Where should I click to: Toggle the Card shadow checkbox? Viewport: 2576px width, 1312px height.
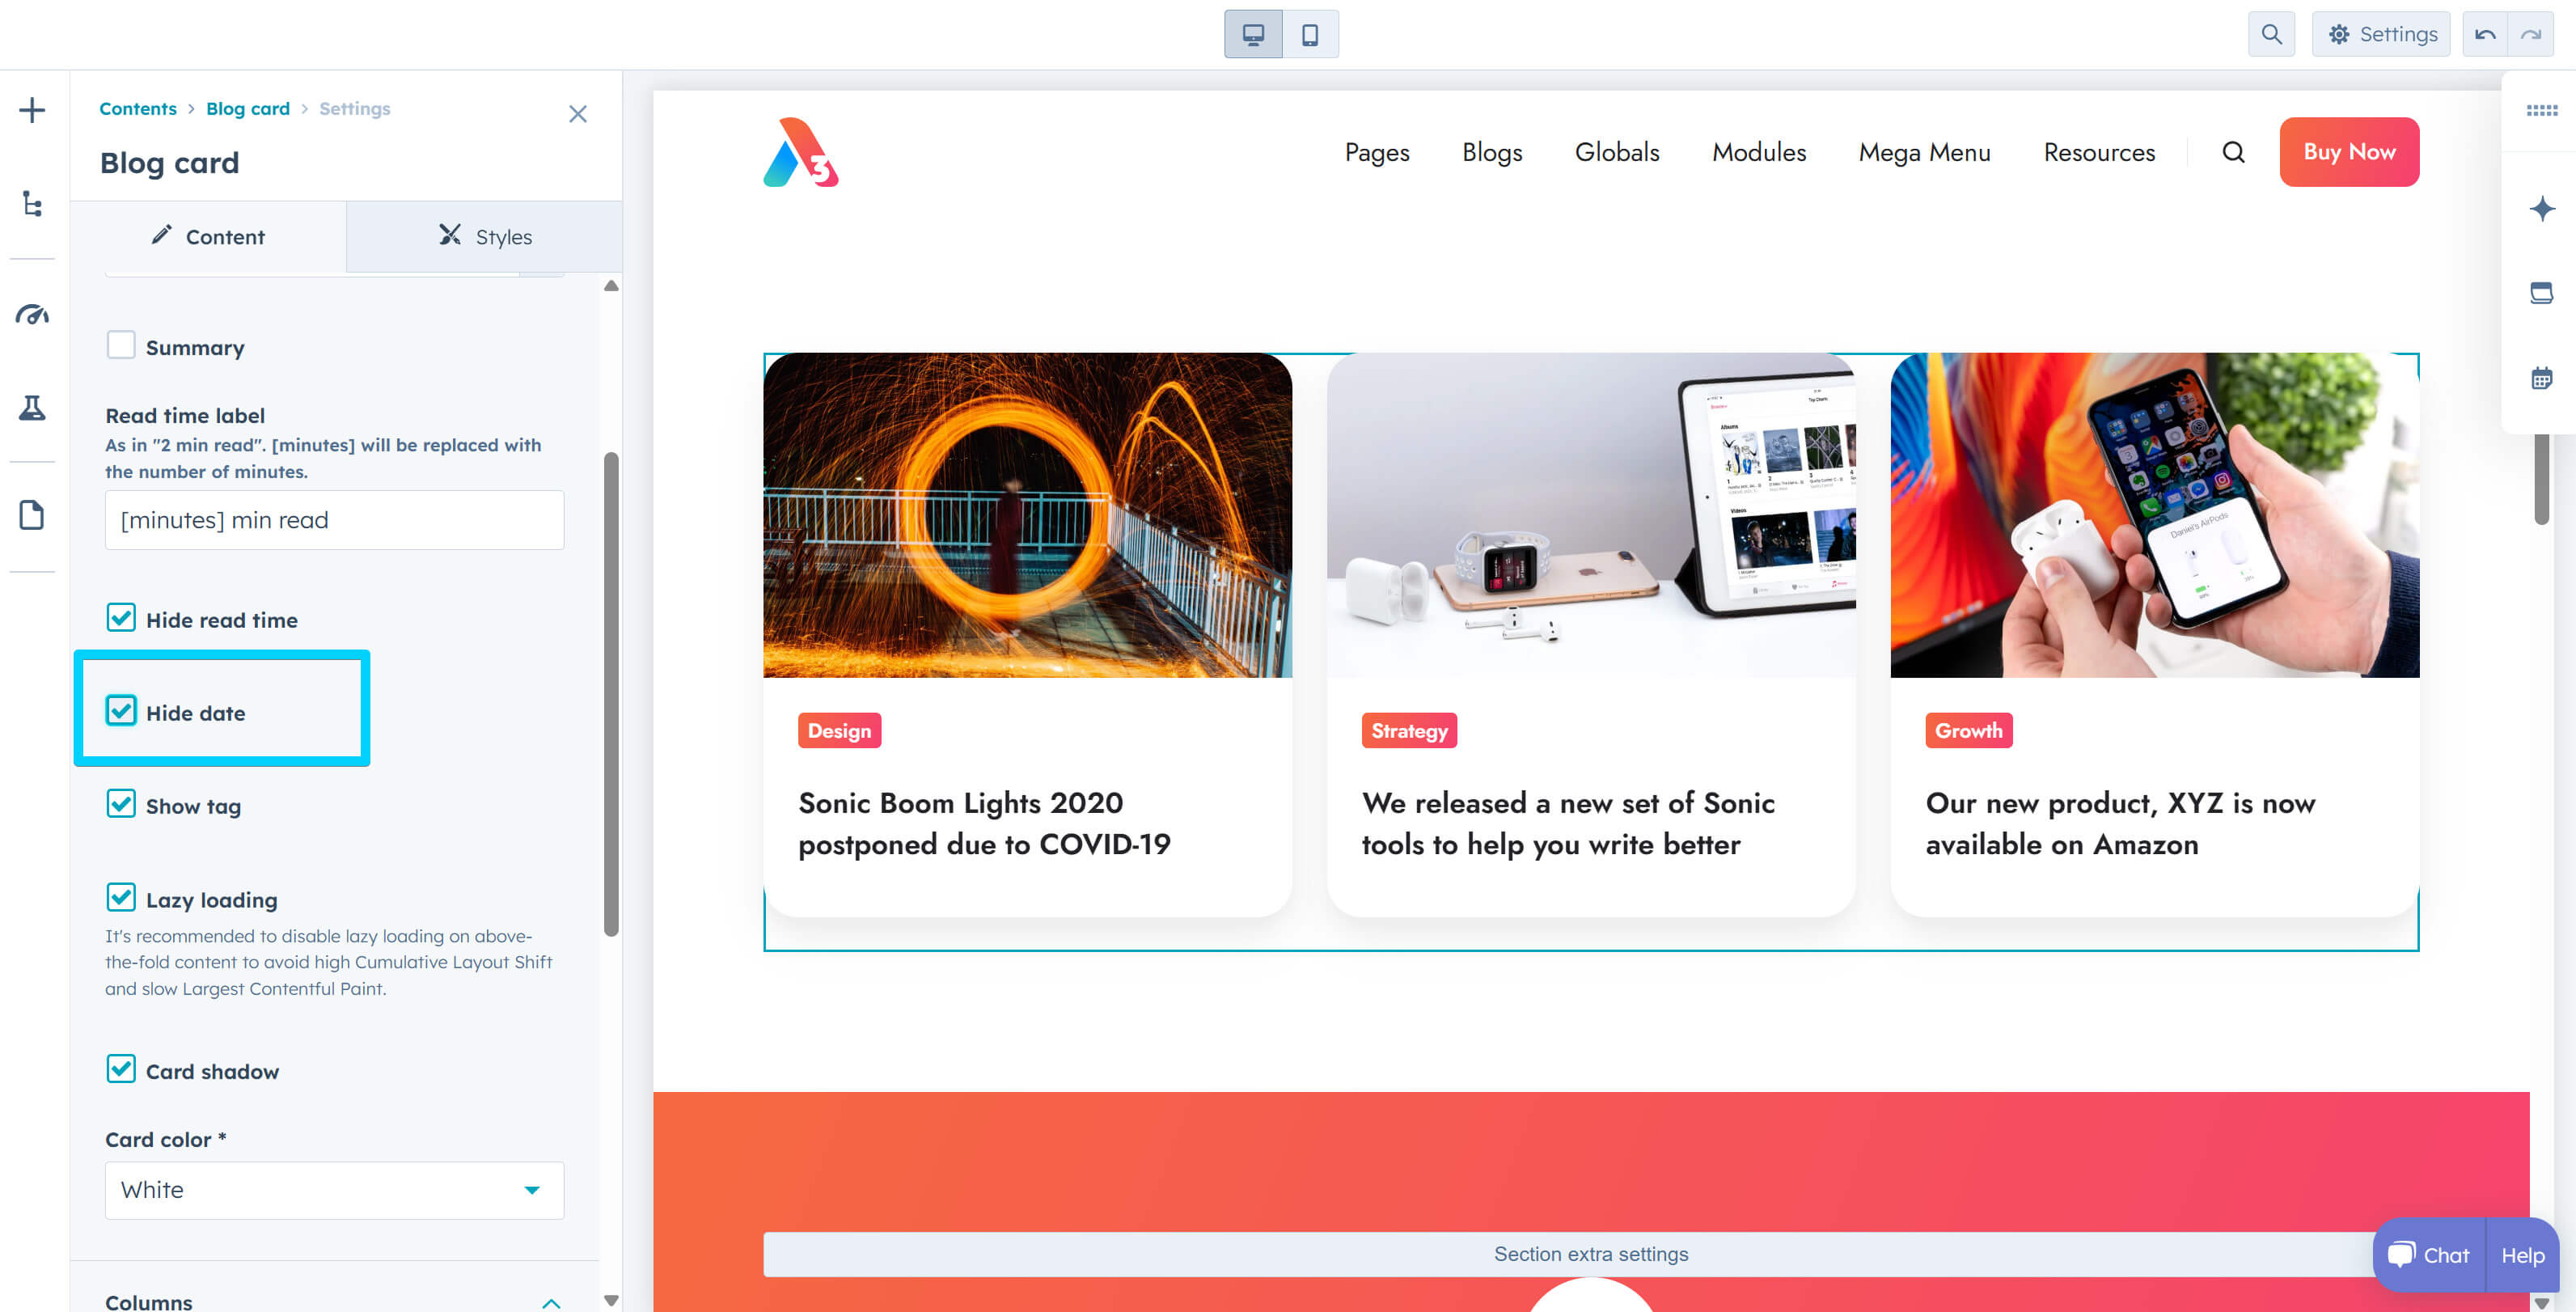pos(121,1069)
